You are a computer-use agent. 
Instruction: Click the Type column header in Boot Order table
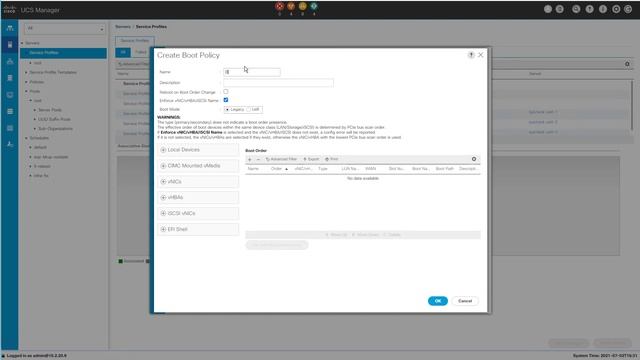(x=323, y=169)
